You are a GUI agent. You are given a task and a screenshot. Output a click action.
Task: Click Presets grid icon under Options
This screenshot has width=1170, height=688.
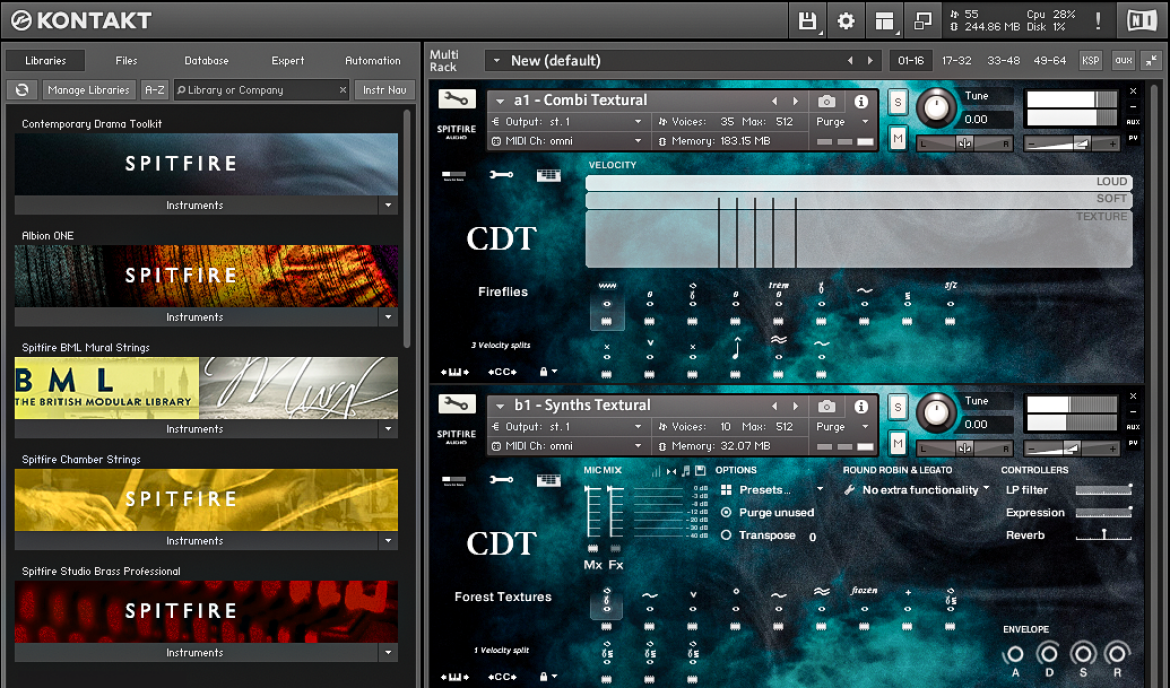(726, 490)
